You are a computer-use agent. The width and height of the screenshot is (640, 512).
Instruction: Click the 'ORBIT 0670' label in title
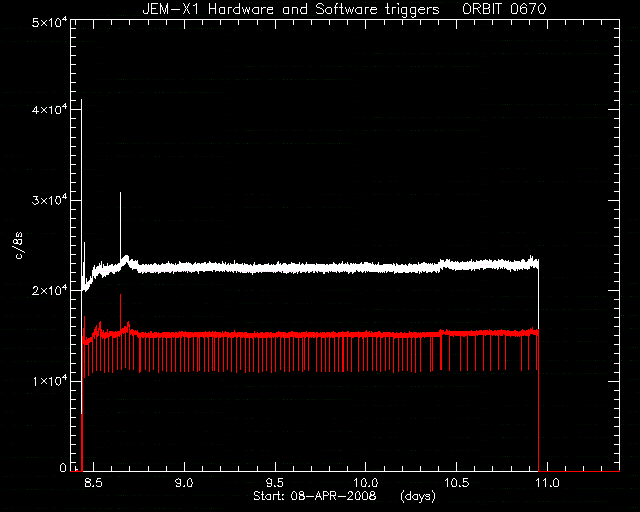coord(504,9)
